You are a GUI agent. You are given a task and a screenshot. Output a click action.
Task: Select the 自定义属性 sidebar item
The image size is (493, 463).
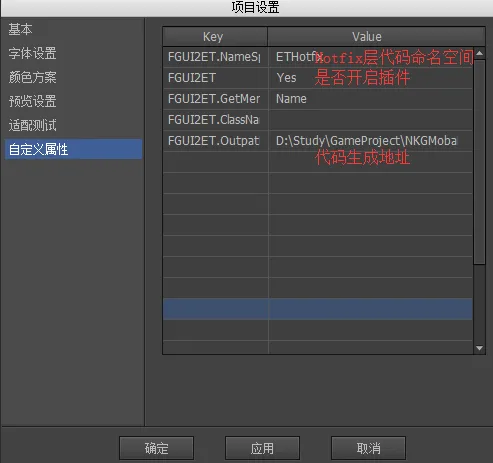pyautogui.click(x=73, y=149)
